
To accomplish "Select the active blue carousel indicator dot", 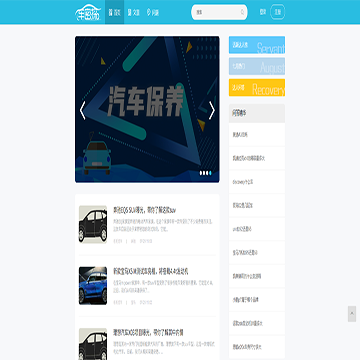I will click(210, 173).
